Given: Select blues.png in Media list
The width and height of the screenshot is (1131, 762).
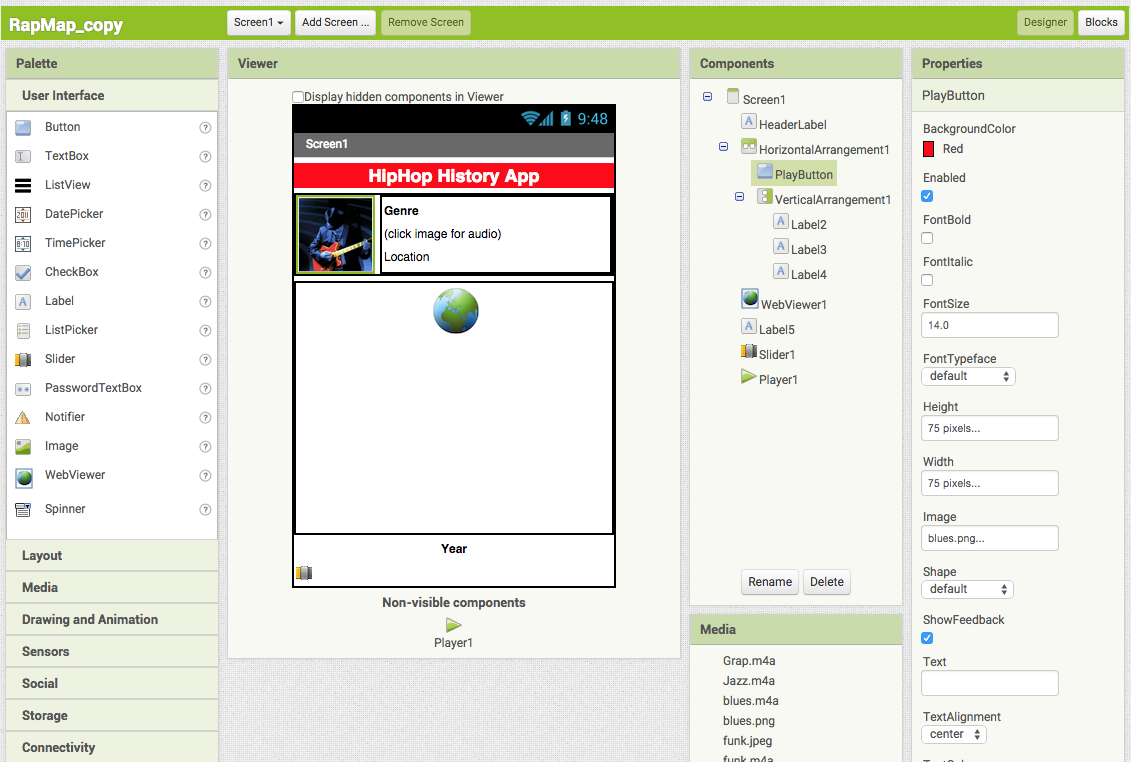Looking at the screenshot, I should [749, 721].
